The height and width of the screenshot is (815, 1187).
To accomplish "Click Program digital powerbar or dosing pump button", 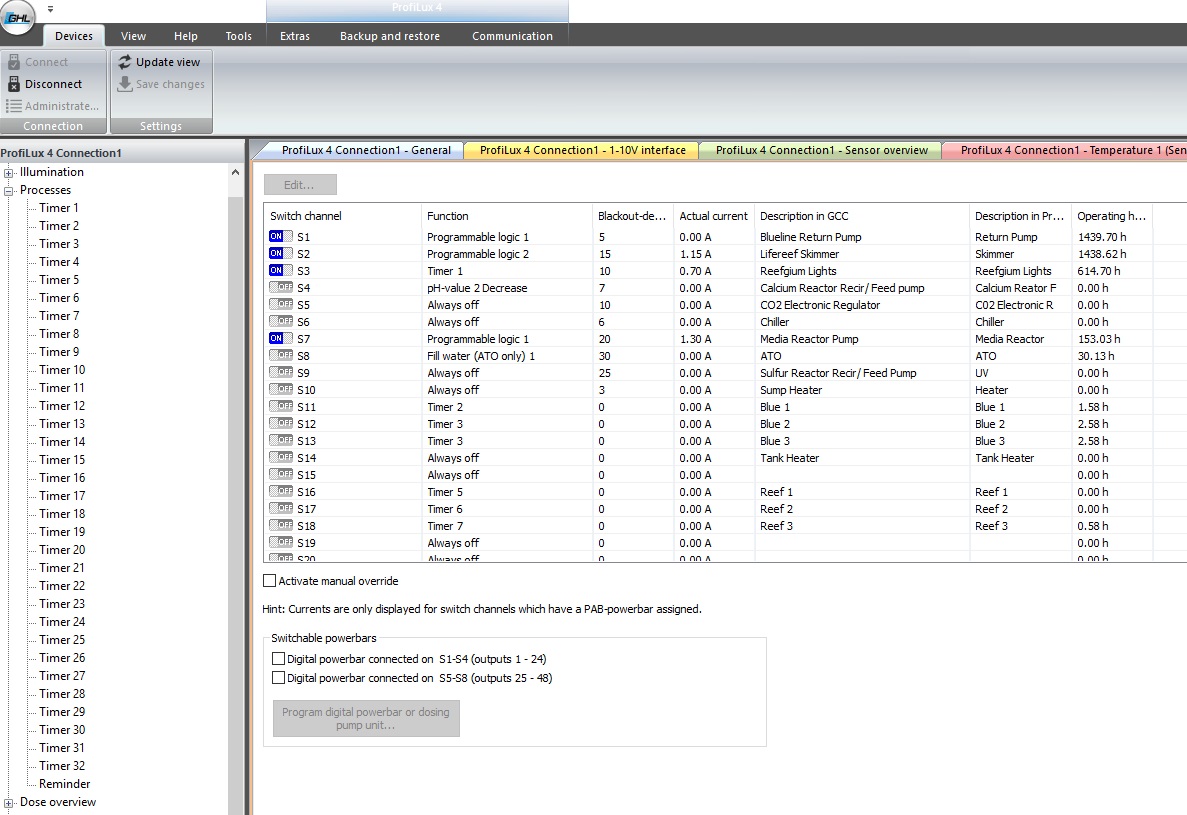I will coord(366,718).
